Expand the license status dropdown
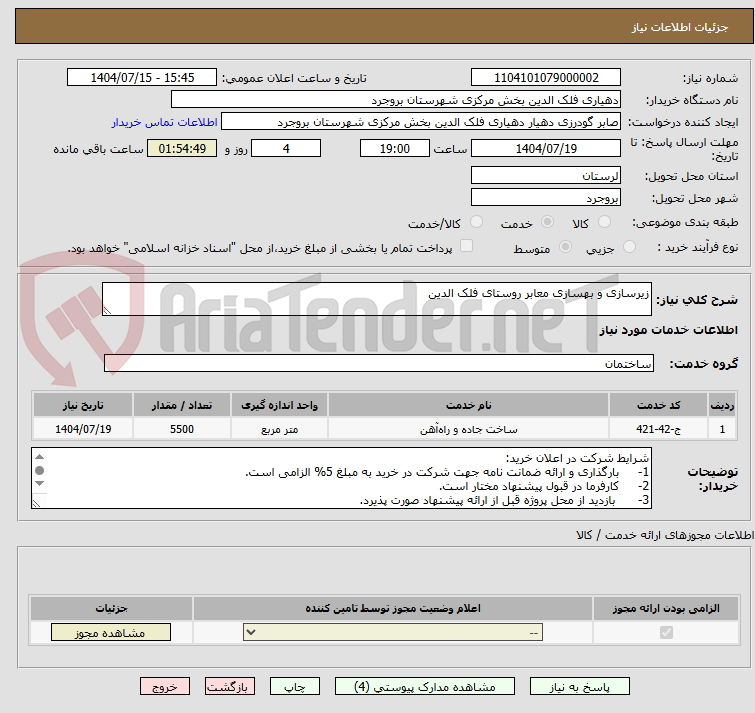Image resolution: width=755 pixels, height=713 pixels. [394, 633]
